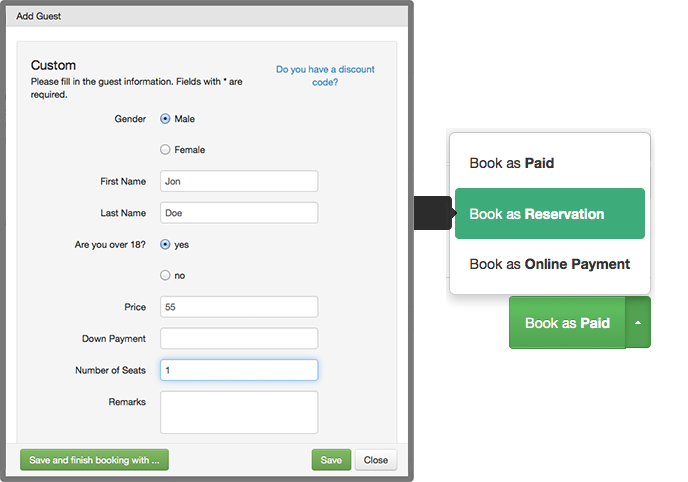Focus the Number of Seats field
This screenshot has height=482, width=688.
coord(238,370)
